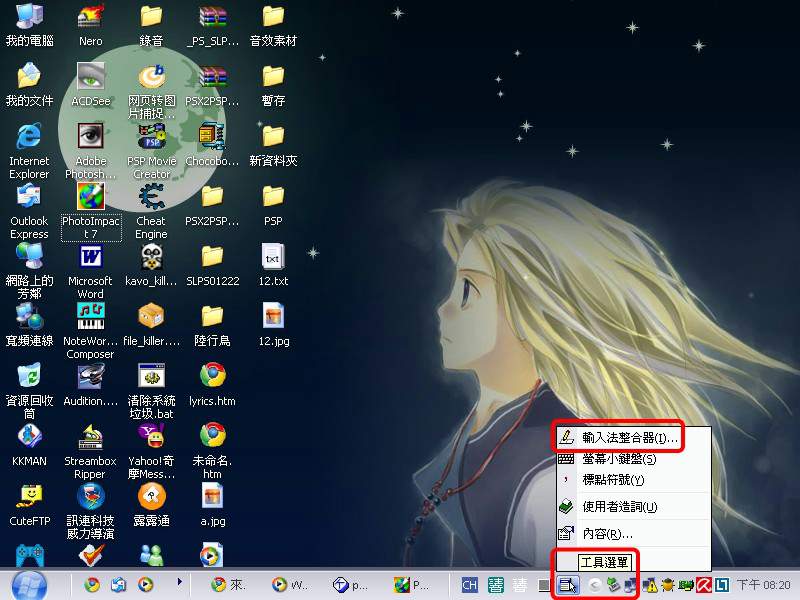Screen dimensions: 800x600
Task: Select the 未命名.htm file icon
Action: (212, 452)
